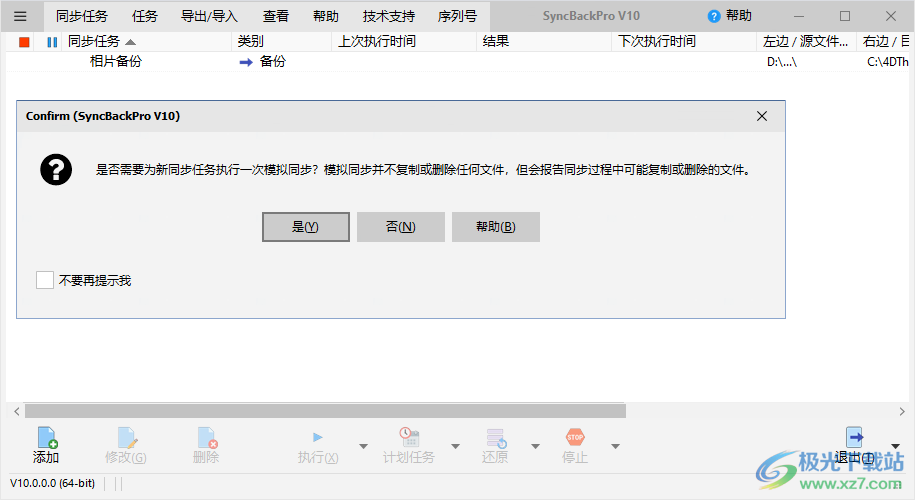Image resolution: width=915 pixels, height=500 pixels.
Task: Open the 任务 menu
Action: (x=144, y=16)
